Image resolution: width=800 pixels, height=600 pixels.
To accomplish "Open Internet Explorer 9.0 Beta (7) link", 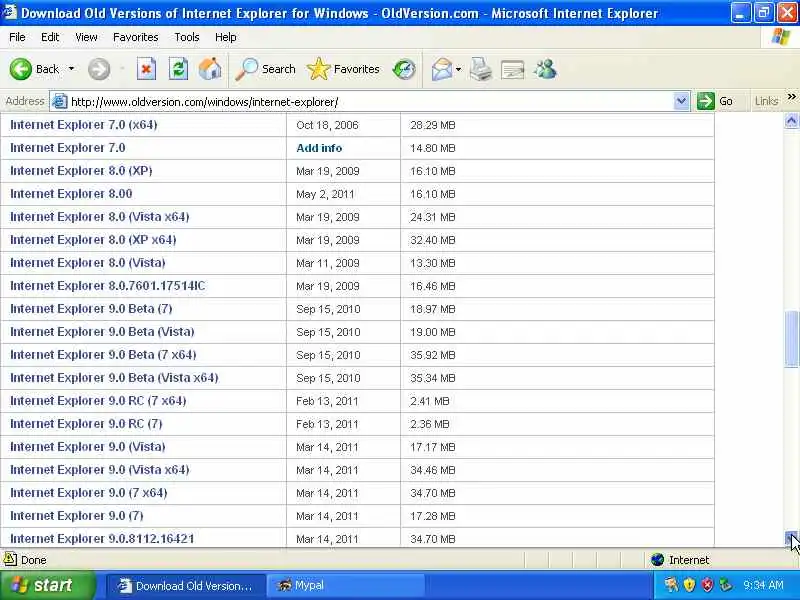I will [91, 308].
